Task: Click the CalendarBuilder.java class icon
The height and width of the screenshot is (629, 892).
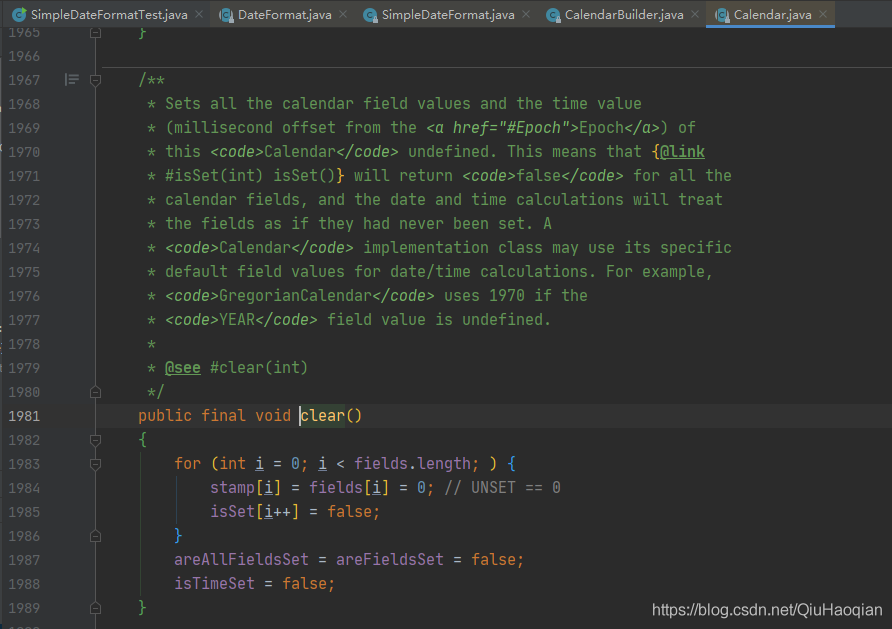Action: coord(552,15)
